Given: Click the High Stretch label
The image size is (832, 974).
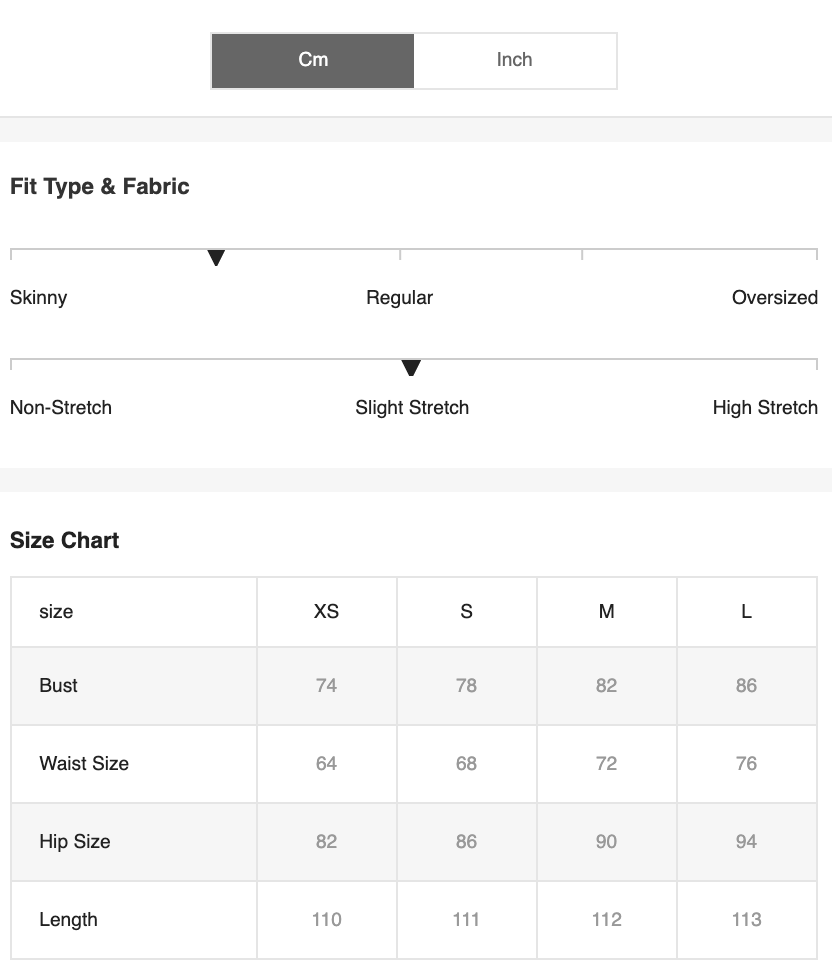Looking at the screenshot, I should click(765, 408).
